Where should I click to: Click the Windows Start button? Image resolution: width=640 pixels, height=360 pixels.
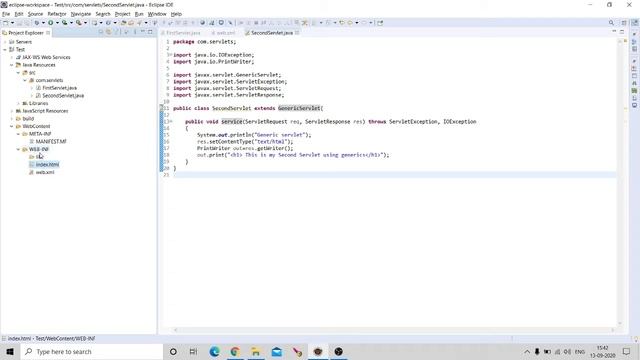pyautogui.click(x=10, y=351)
